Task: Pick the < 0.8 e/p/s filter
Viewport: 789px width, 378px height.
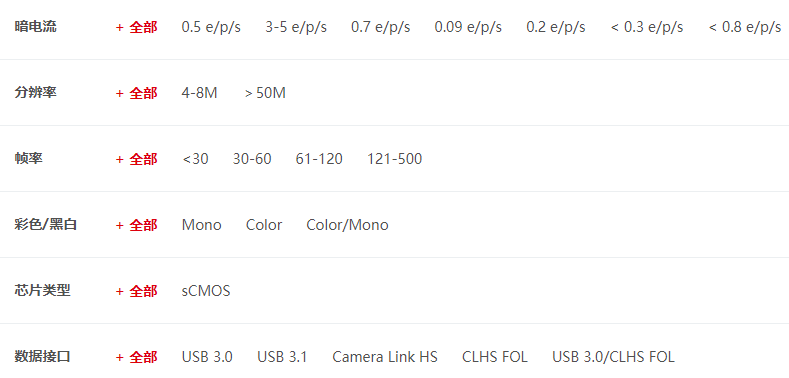Action: tap(745, 27)
